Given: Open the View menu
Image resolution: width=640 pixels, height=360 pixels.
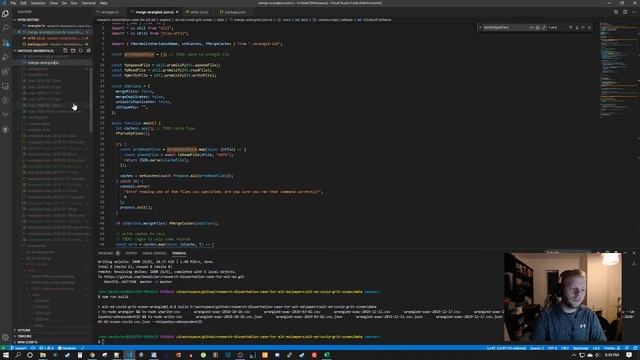Looking at the screenshot, I should (53, 3).
